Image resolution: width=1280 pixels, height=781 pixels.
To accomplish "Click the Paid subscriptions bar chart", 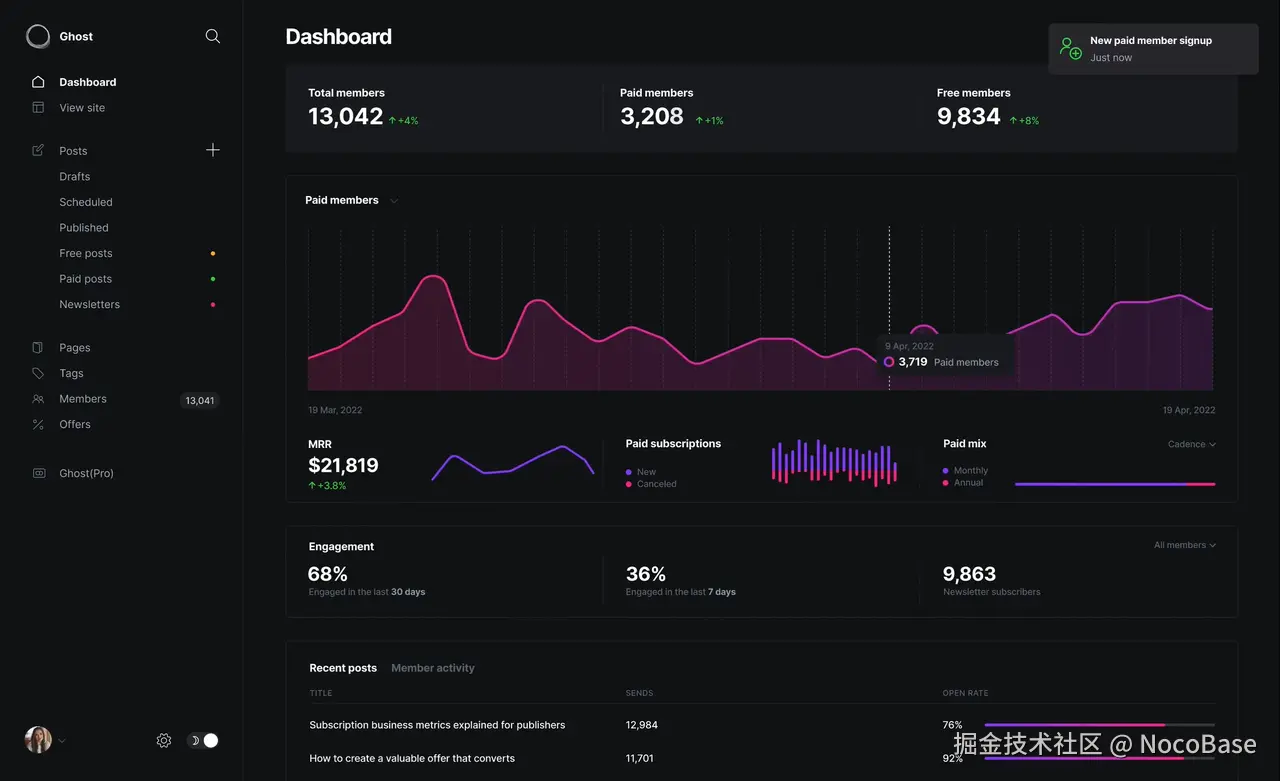I will point(834,462).
